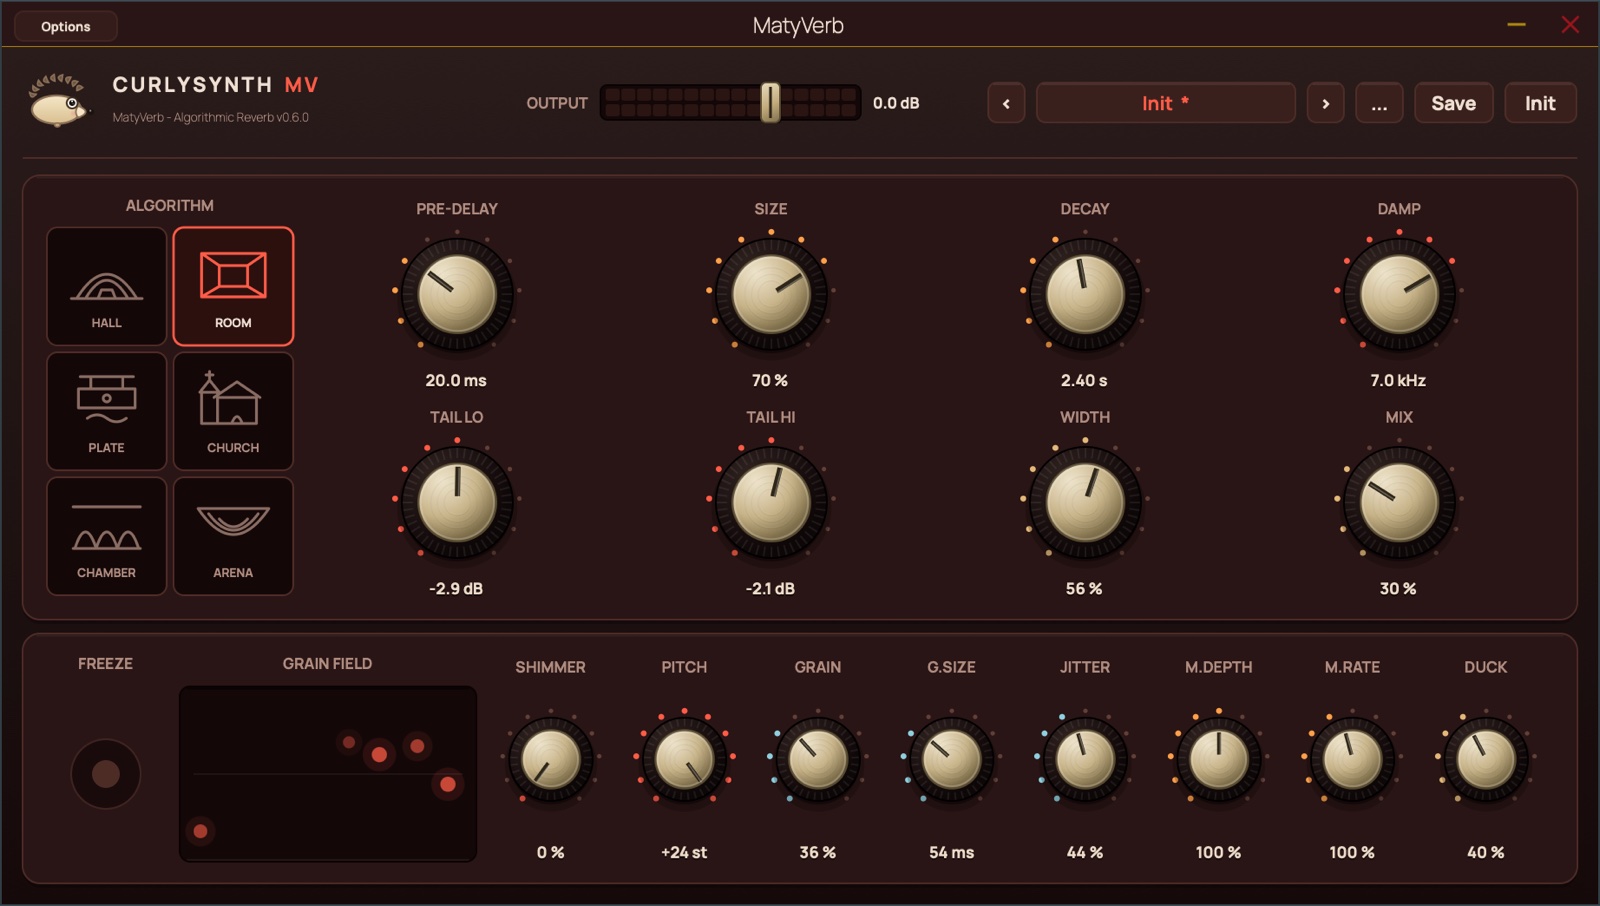Select the Room reverb algorithm

coord(233,286)
